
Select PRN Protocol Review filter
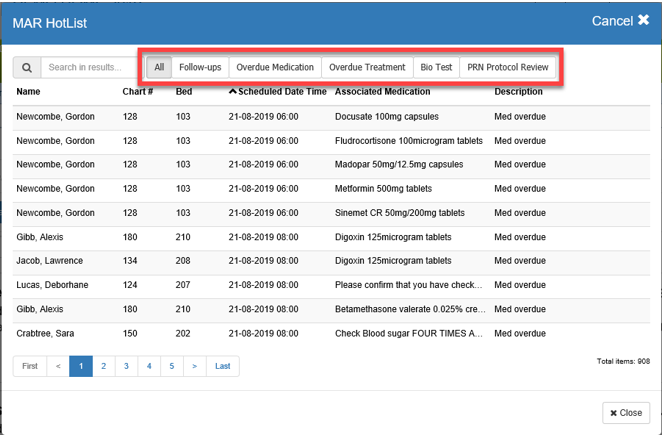tap(508, 68)
